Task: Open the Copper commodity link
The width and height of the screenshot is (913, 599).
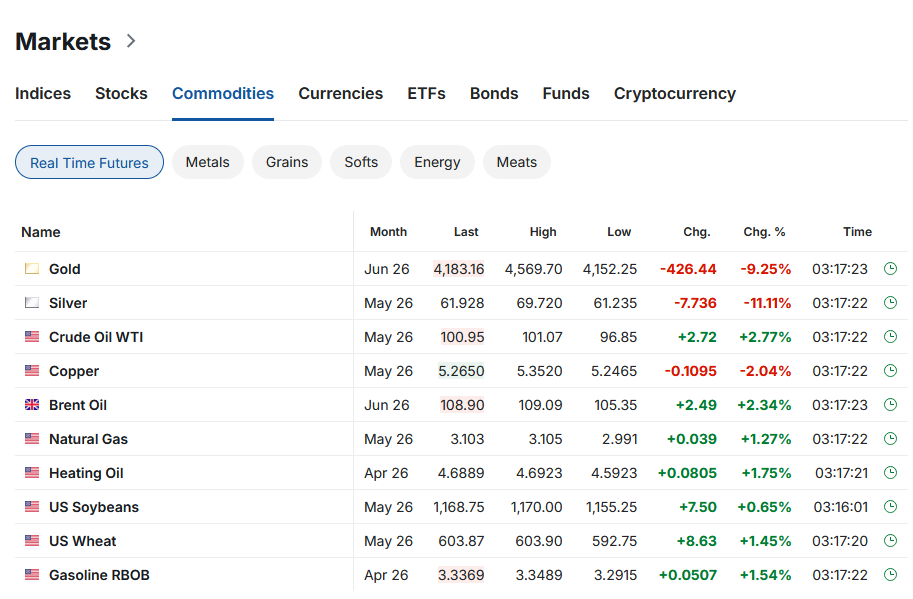Action: point(74,371)
